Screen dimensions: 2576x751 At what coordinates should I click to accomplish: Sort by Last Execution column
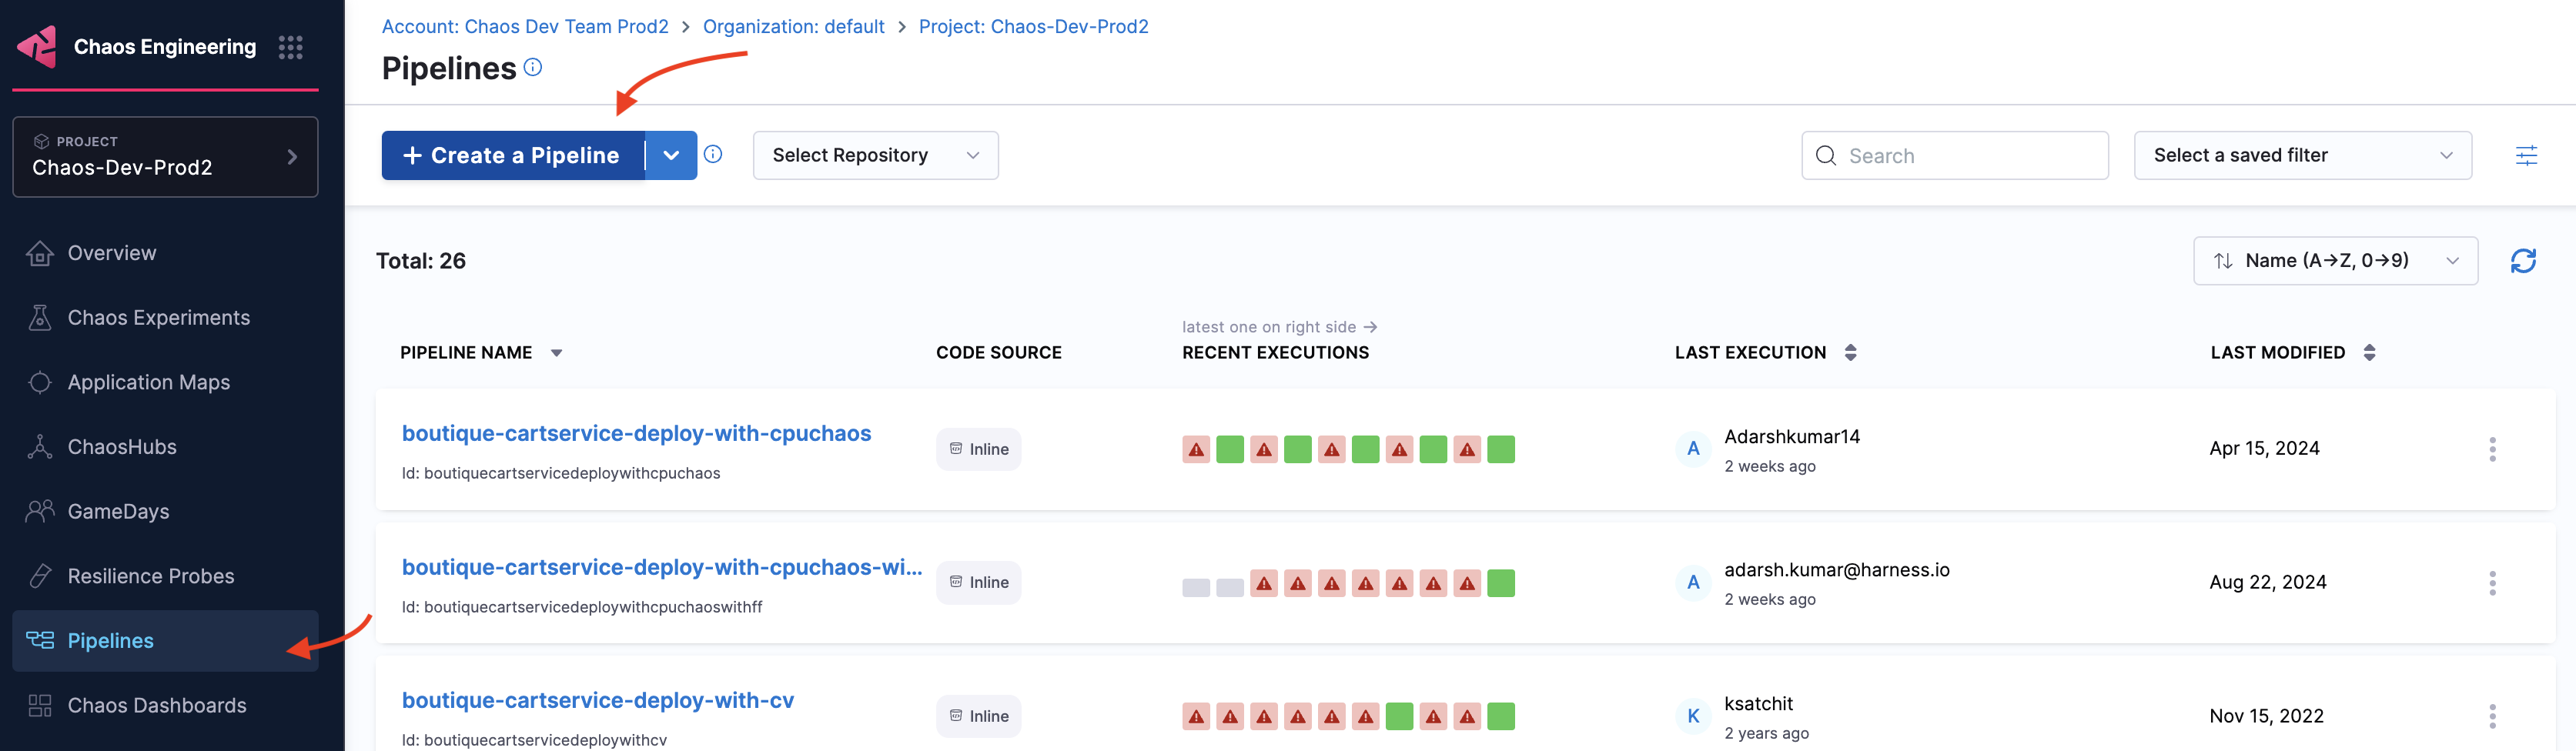(1850, 353)
